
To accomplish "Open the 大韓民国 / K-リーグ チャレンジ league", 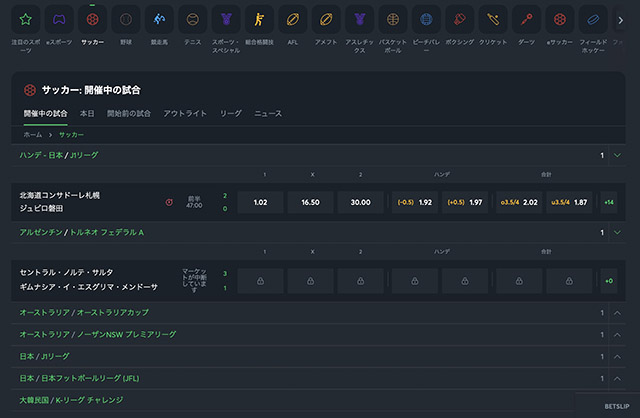I will pos(71,400).
